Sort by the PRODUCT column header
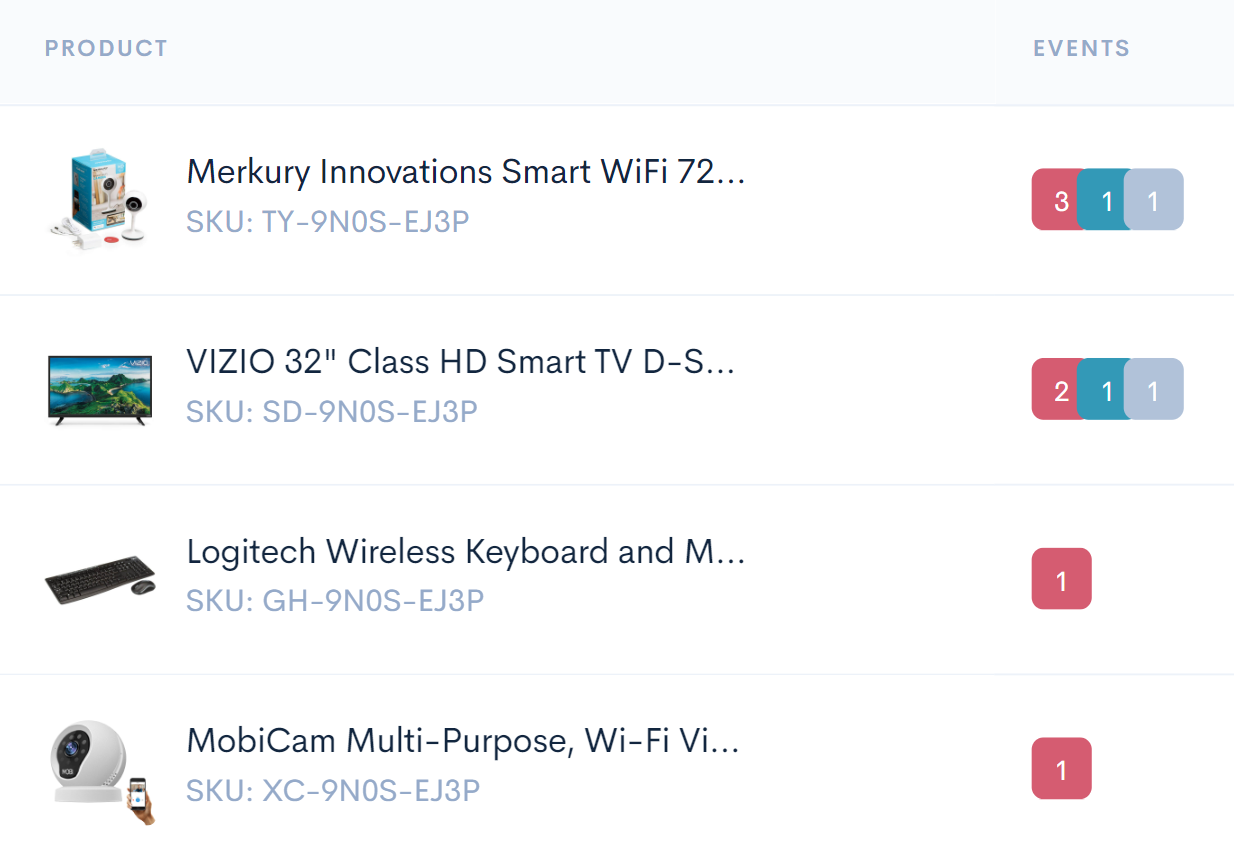Viewport: 1234px width, 859px height. (x=106, y=48)
